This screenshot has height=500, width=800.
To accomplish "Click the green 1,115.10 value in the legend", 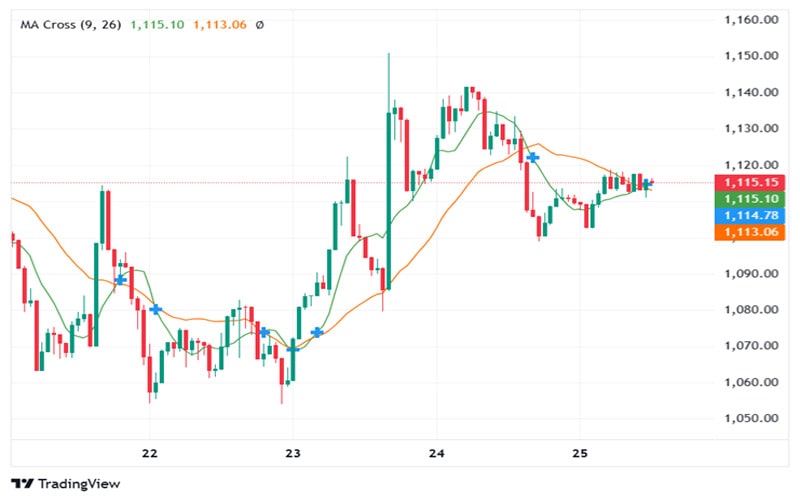I will tap(156, 25).
